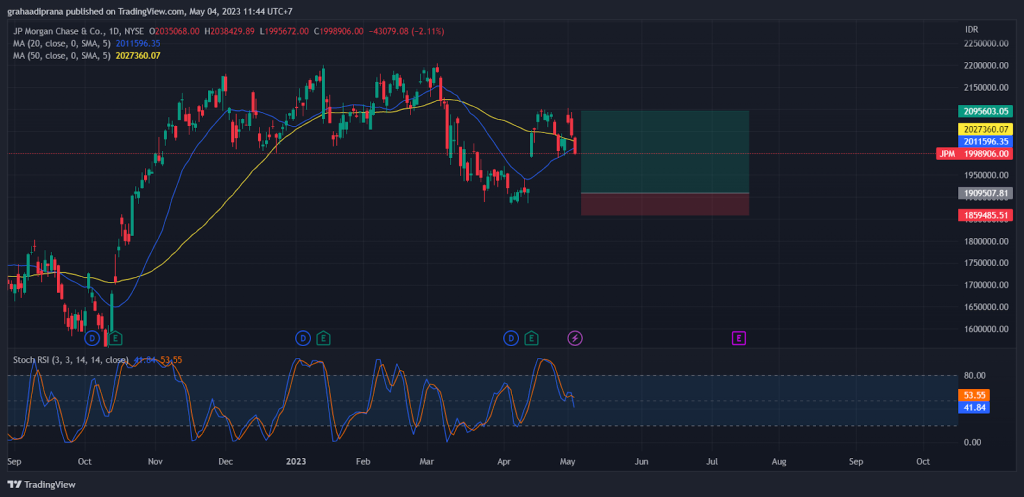Click the 1600000.00 price axis label
Image resolution: width=1024 pixels, height=497 pixels.
(986, 329)
